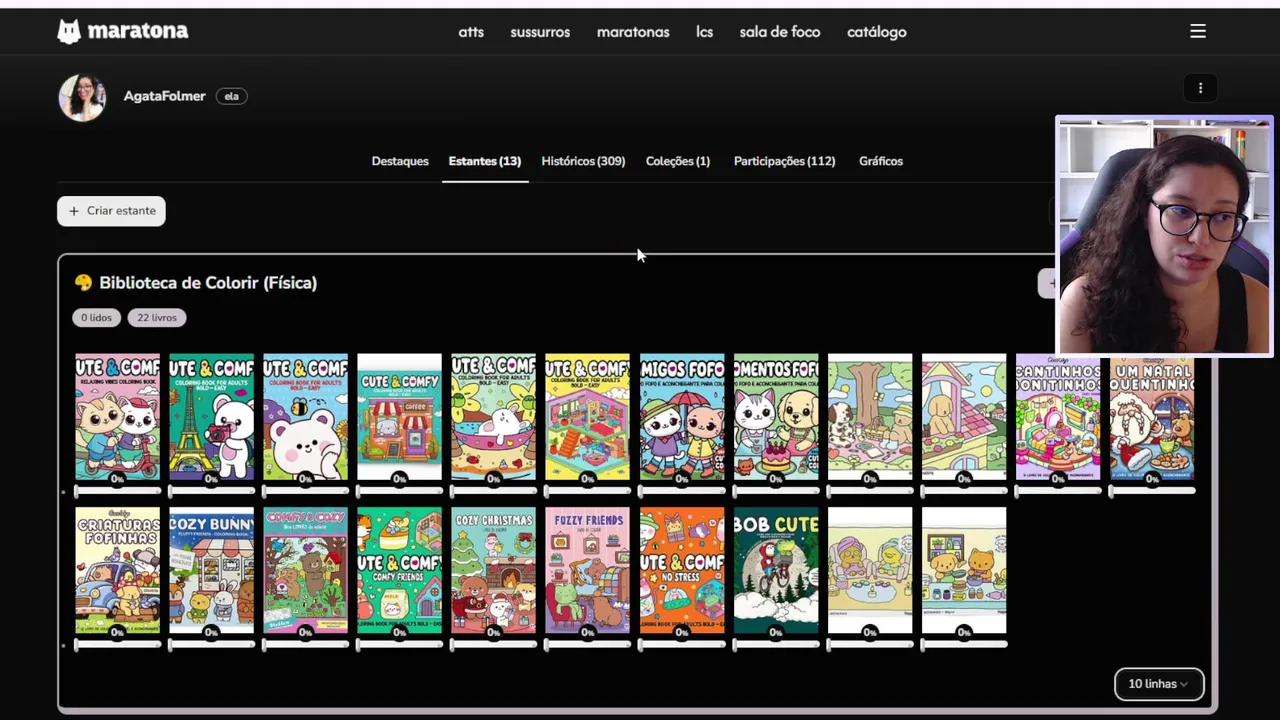This screenshot has height=720, width=1280.
Task: Click the 0% badge on Cozy Bunny cover
Action: (x=211, y=632)
